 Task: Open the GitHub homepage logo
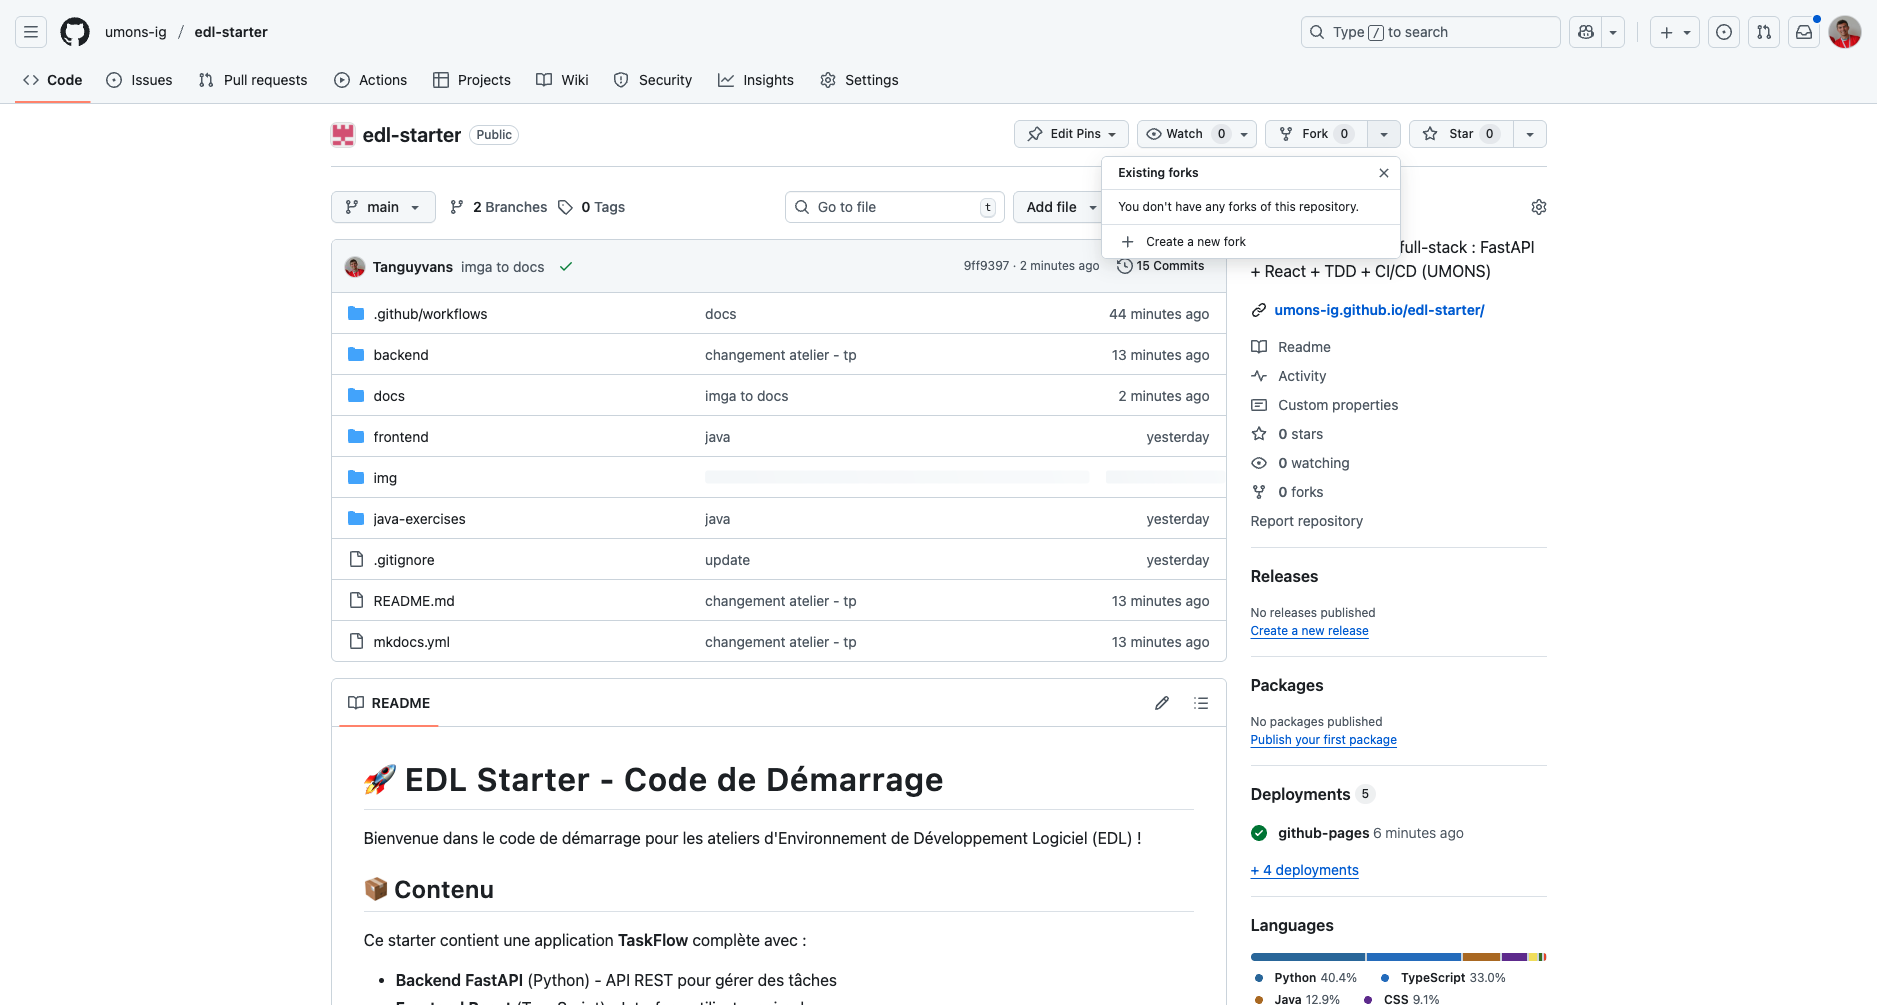(x=75, y=32)
